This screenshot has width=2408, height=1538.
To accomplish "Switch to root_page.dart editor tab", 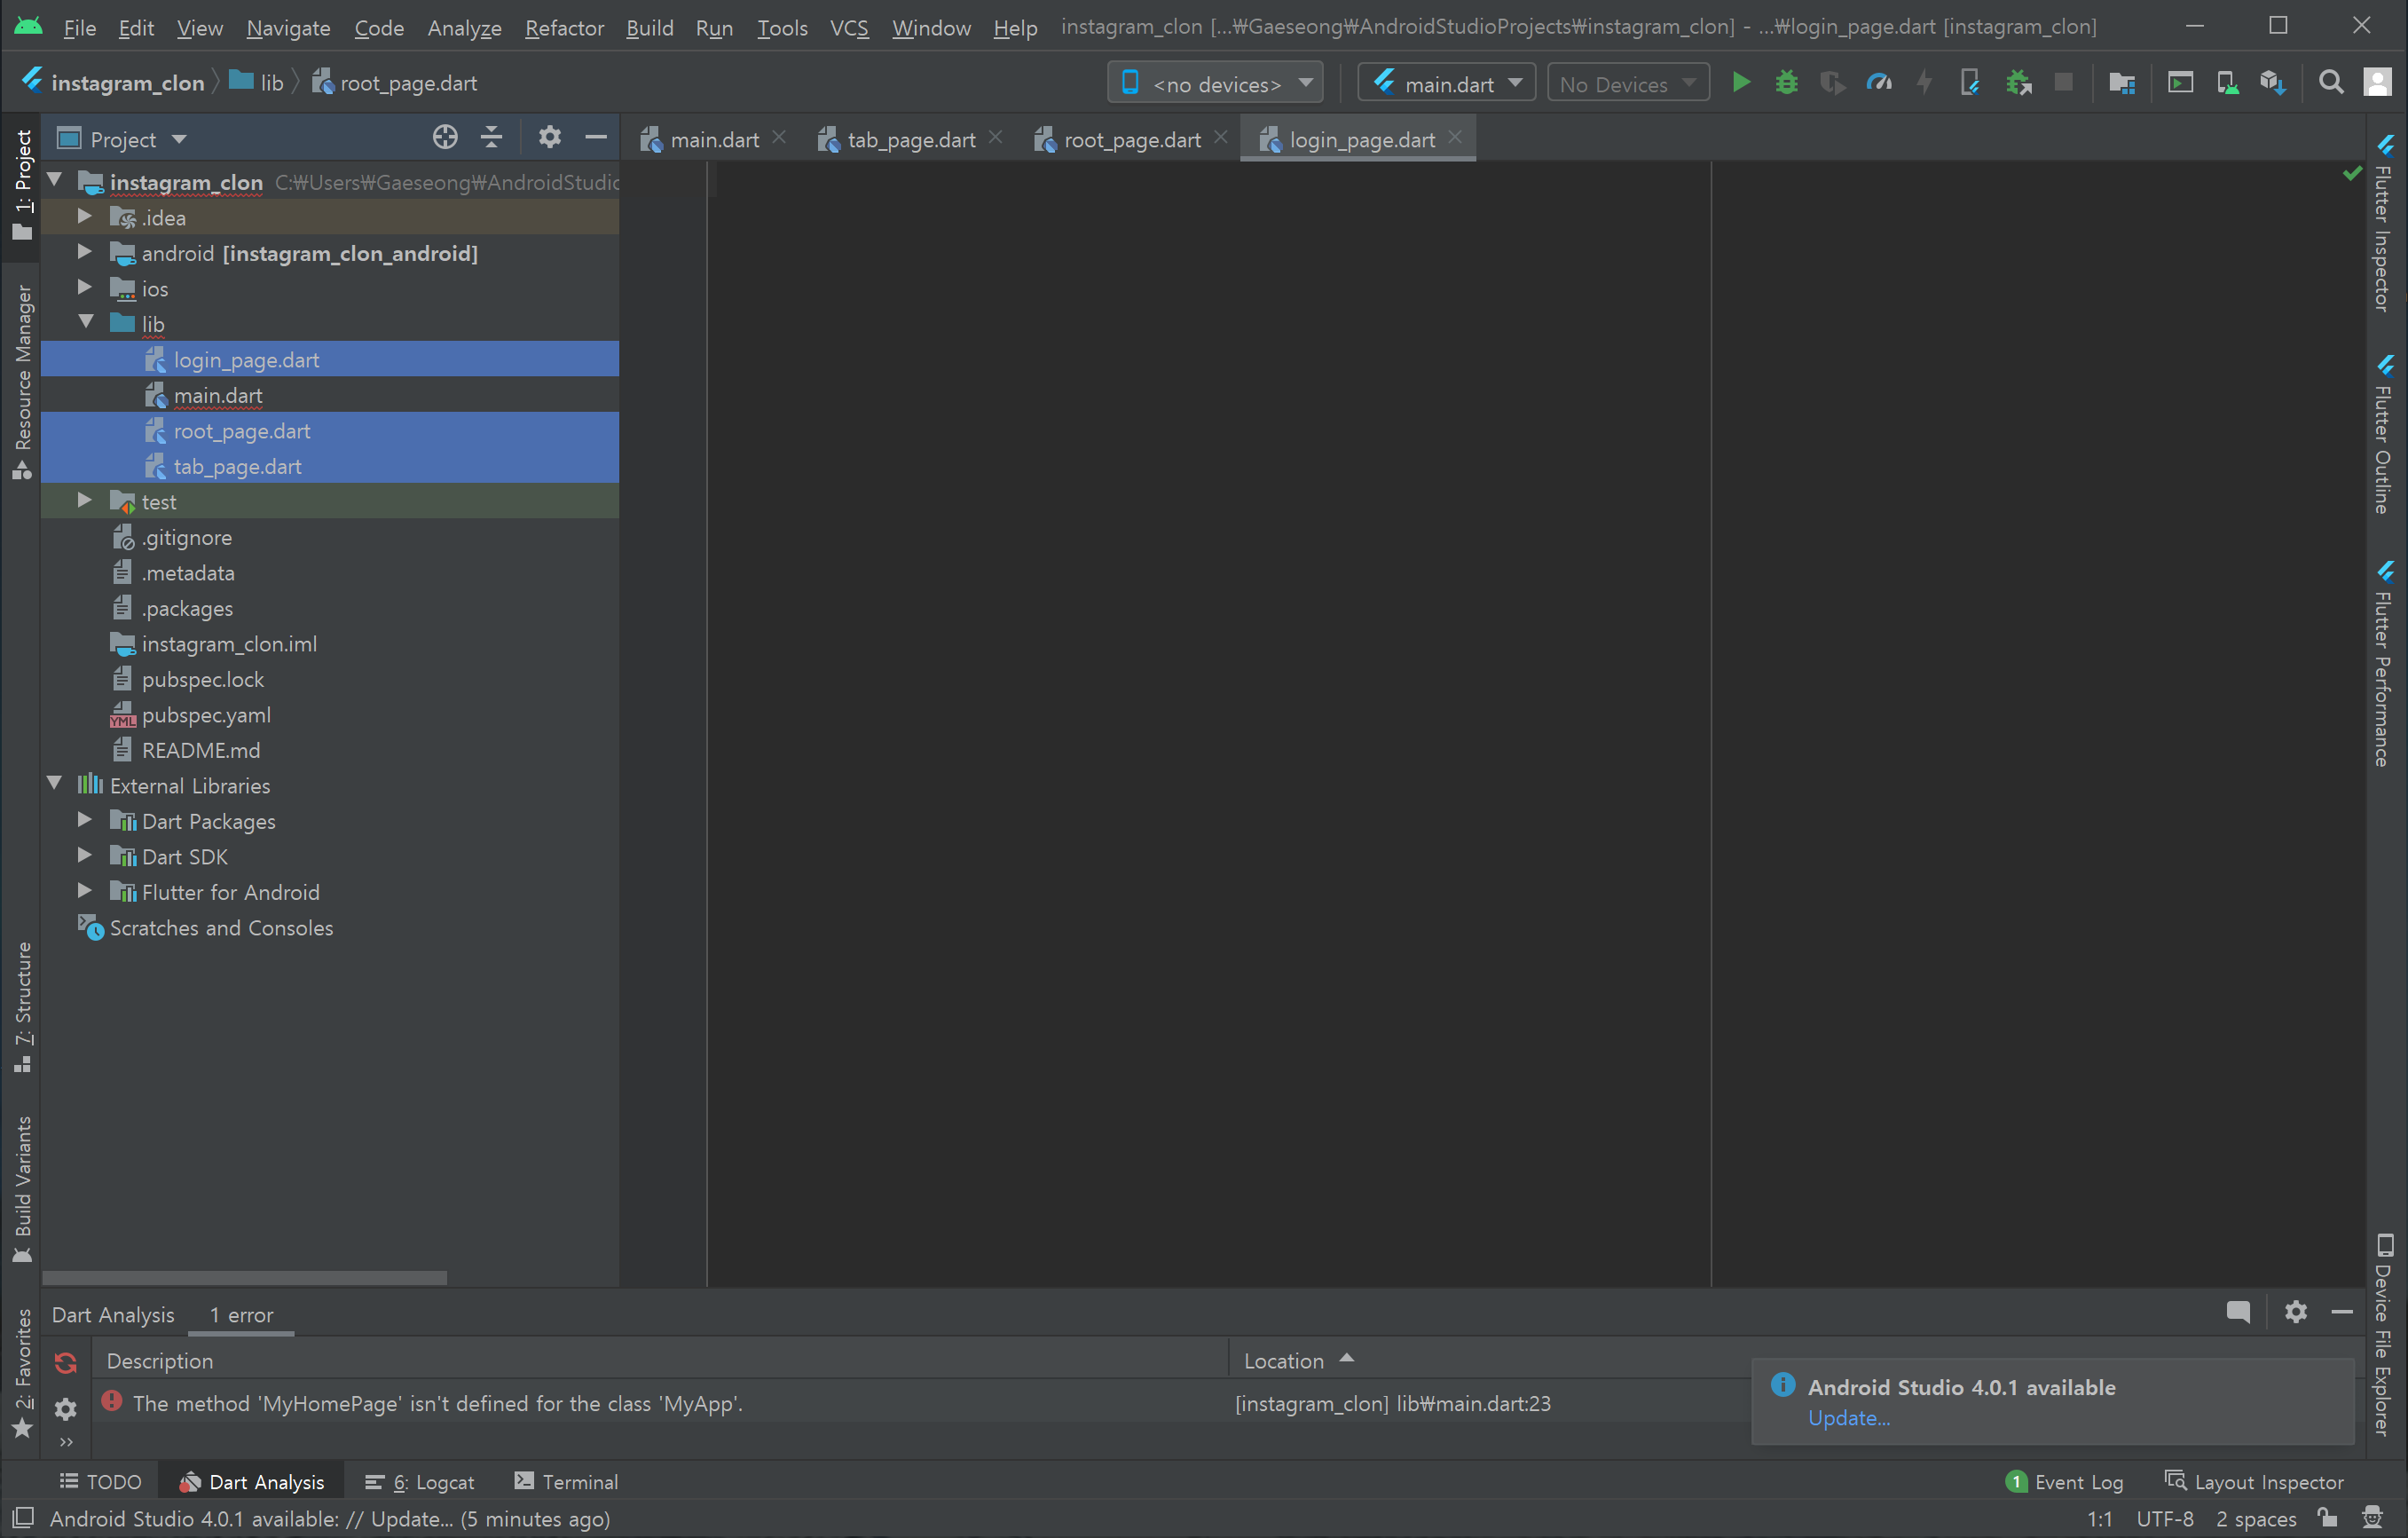I will tap(1131, 139).
